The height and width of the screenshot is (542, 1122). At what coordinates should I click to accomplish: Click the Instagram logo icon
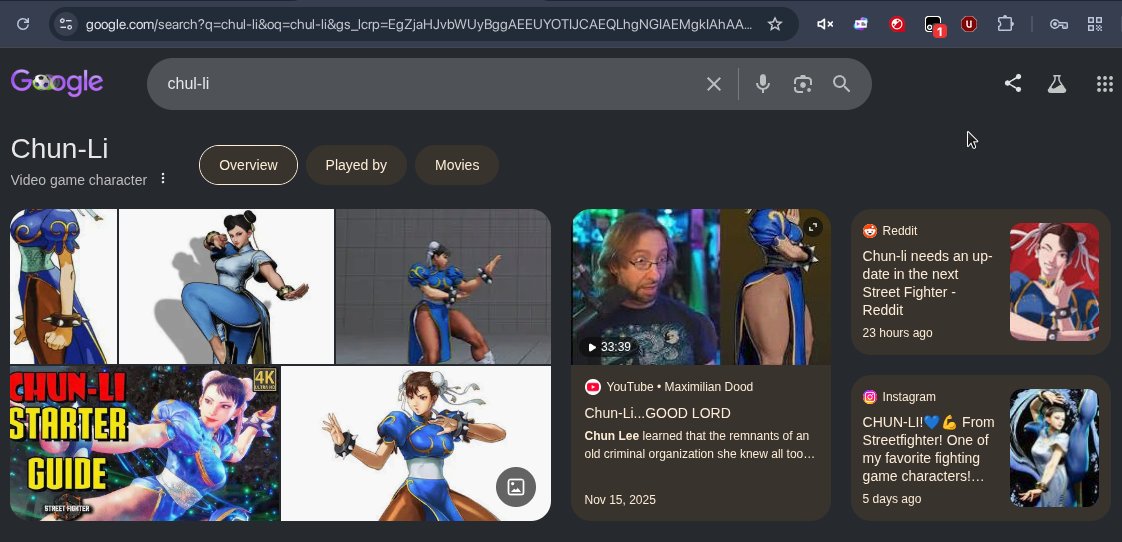[x=869, y=397]
